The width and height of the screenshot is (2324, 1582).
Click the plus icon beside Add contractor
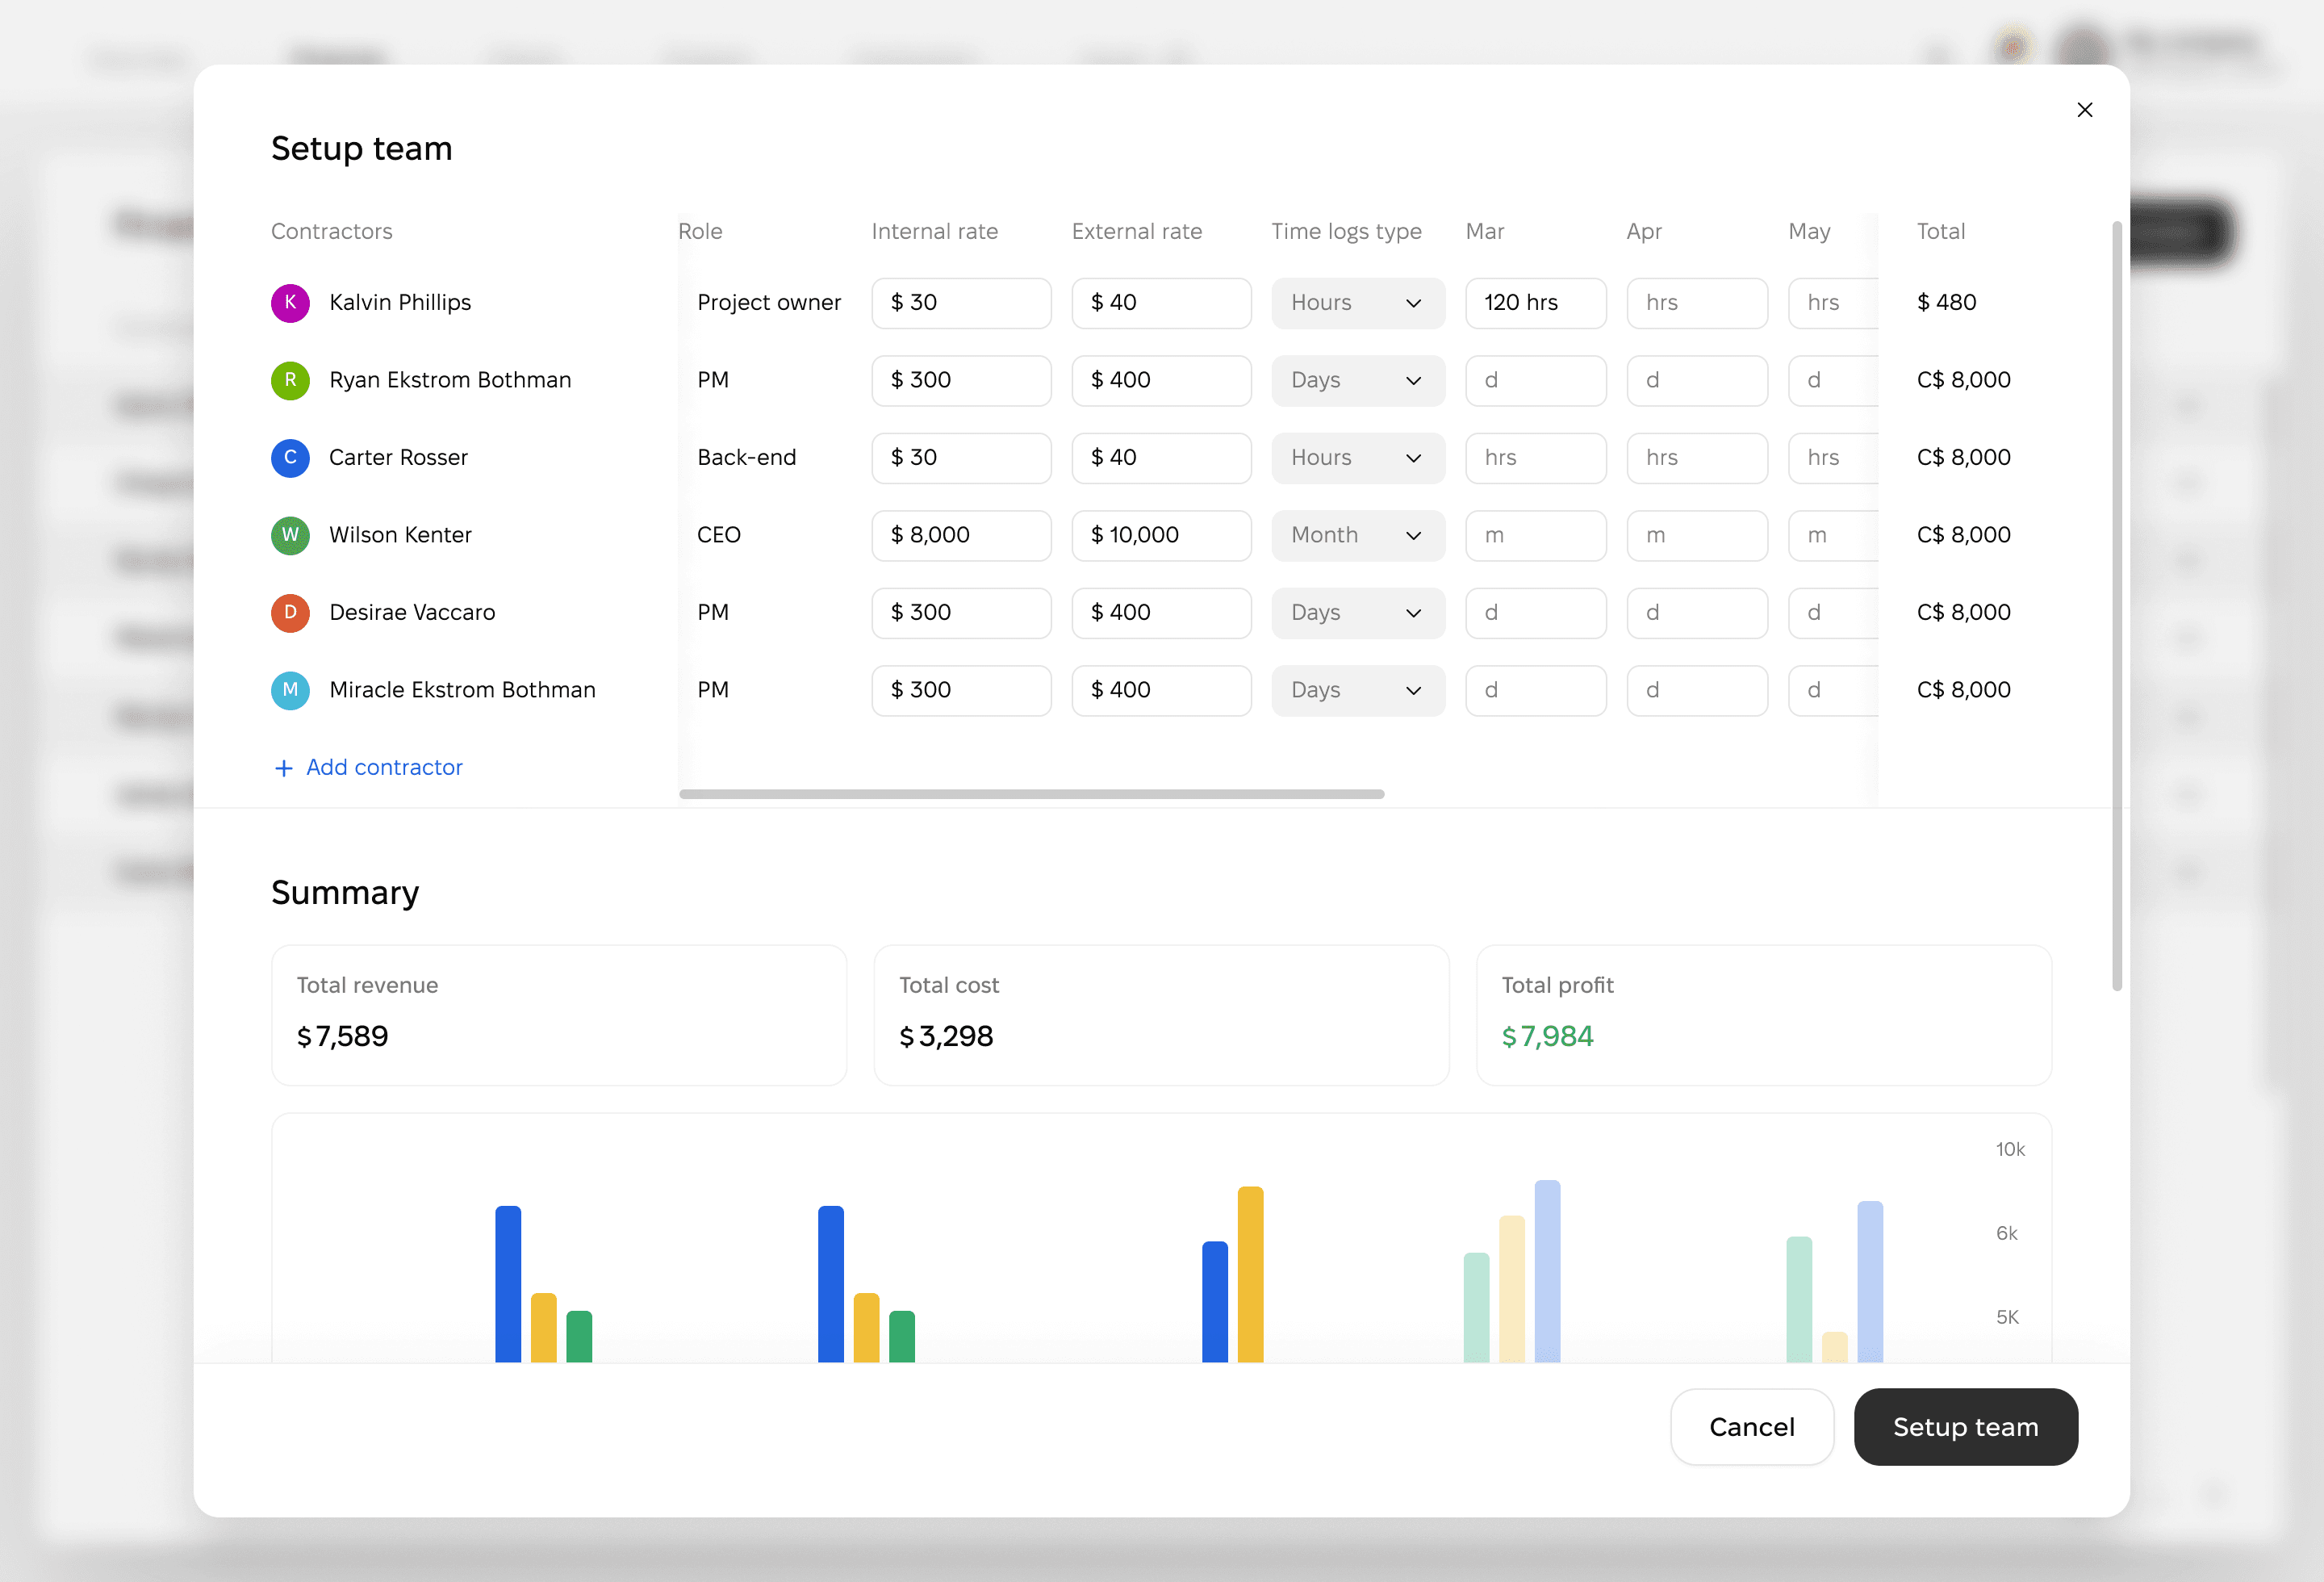(x=283, y=768)
